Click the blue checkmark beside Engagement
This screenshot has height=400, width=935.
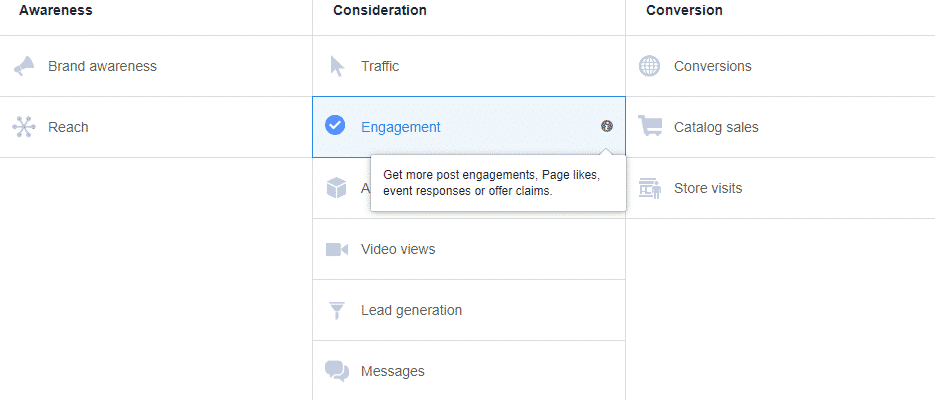[335, 125]
